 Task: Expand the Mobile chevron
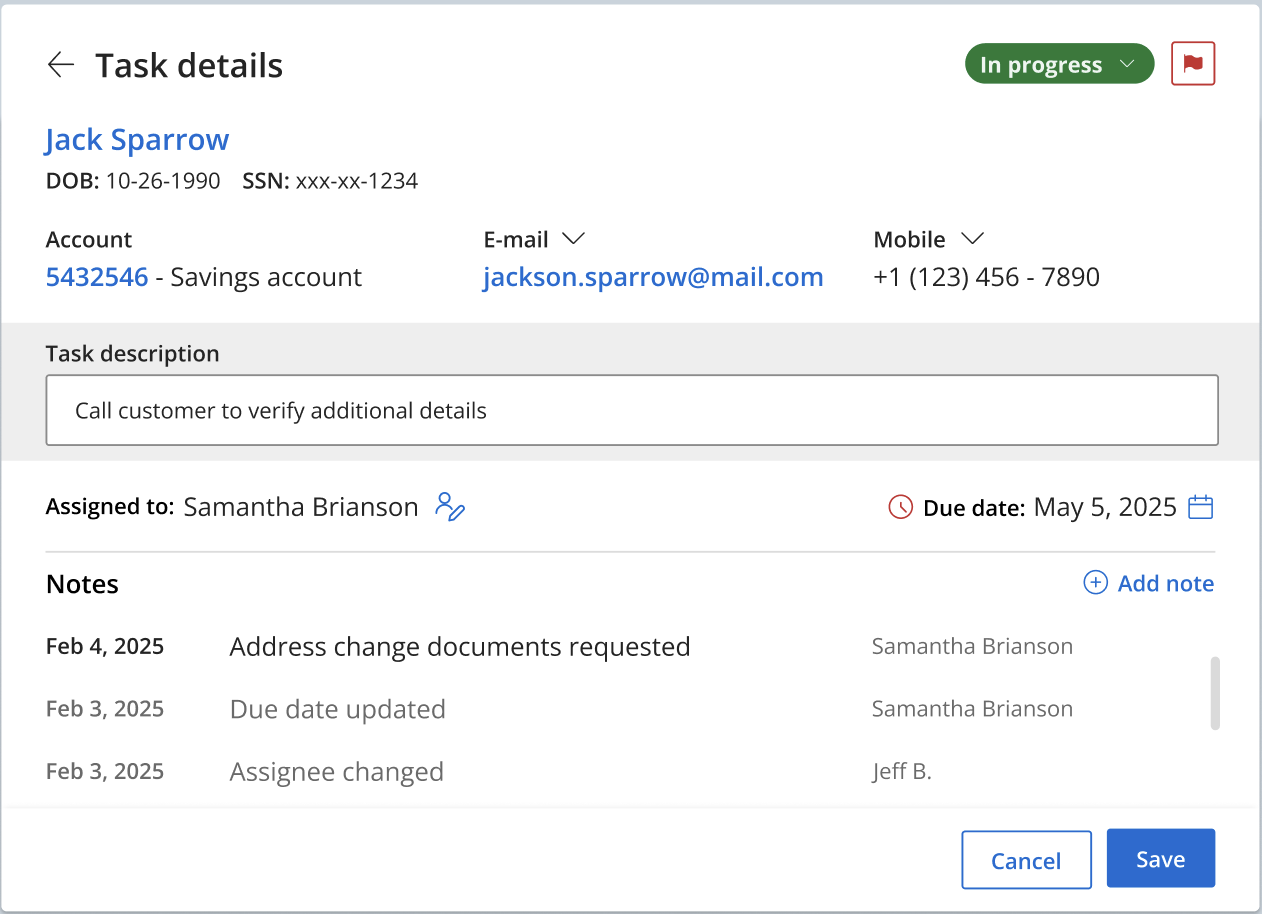pyautogui.click(x=972, y=239)
